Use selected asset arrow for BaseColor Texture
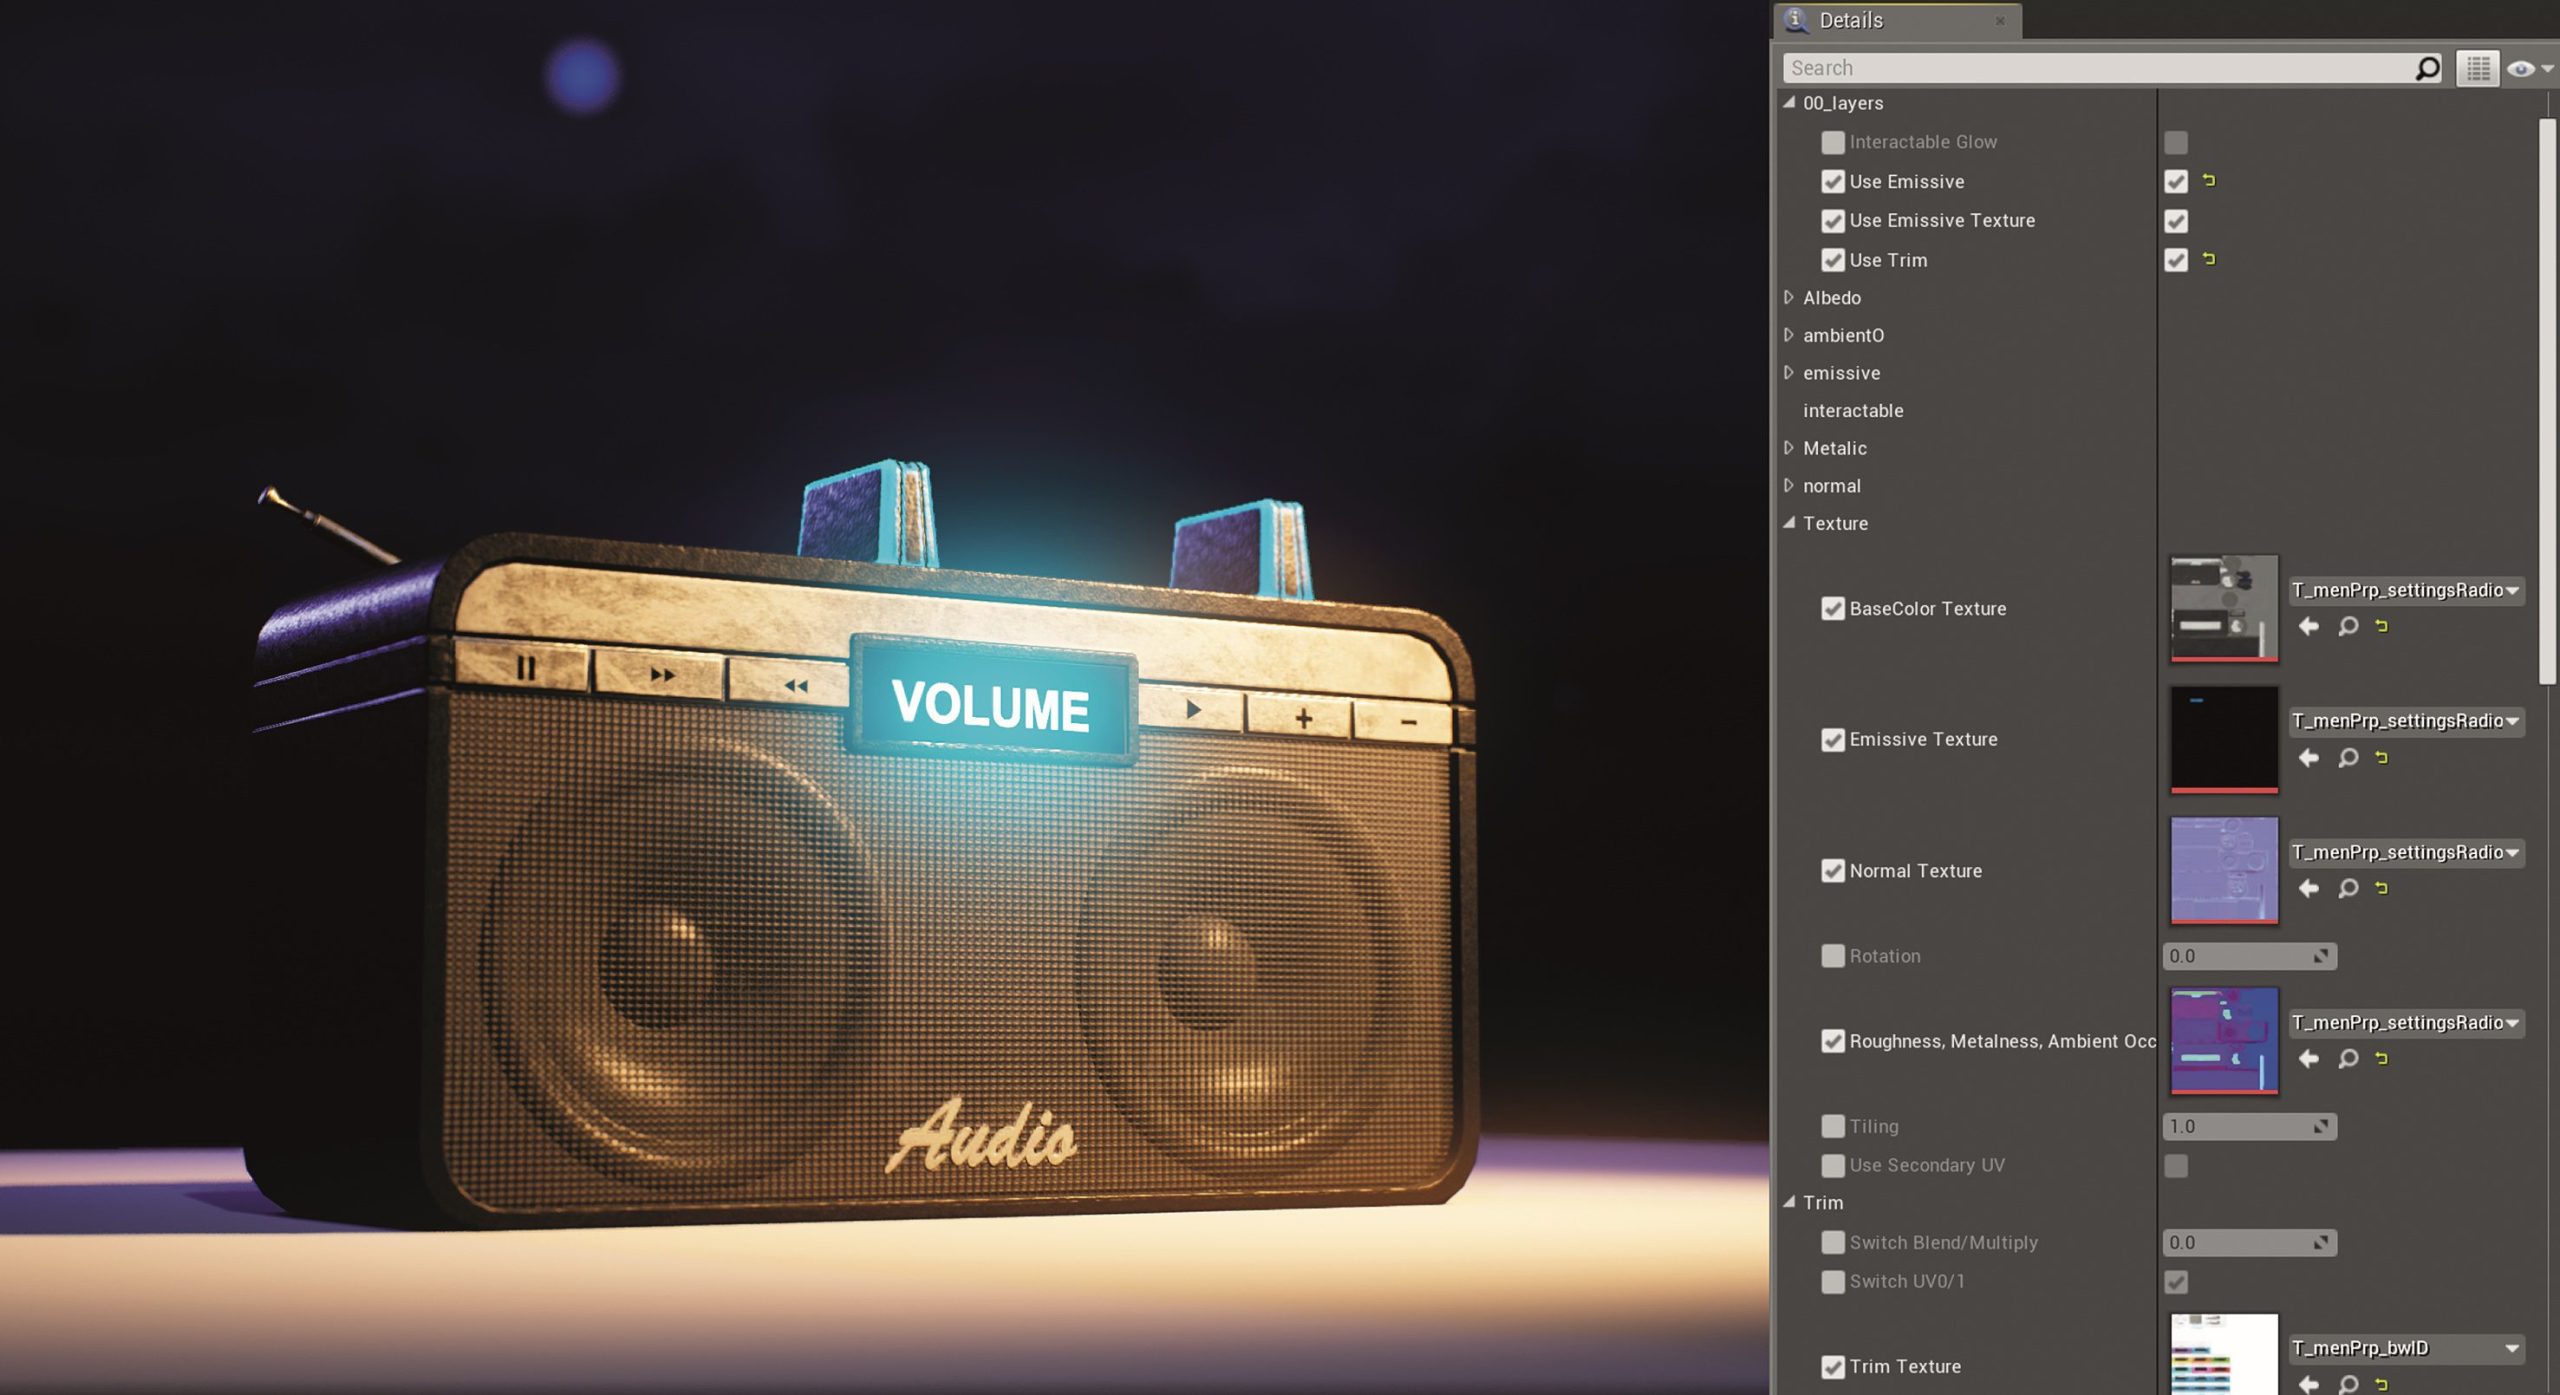This screenshot has height=1395, width=2560. (2308, 626)
